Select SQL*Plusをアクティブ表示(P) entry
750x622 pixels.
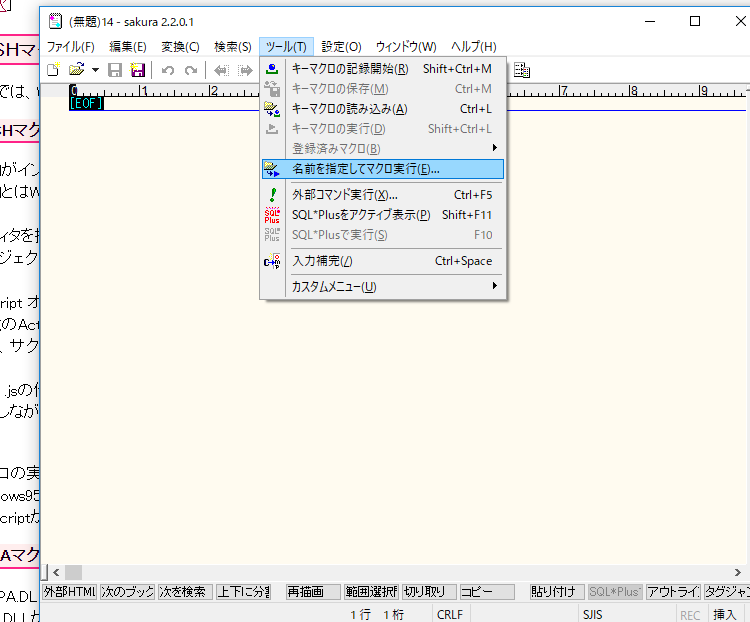pos(383,215)
